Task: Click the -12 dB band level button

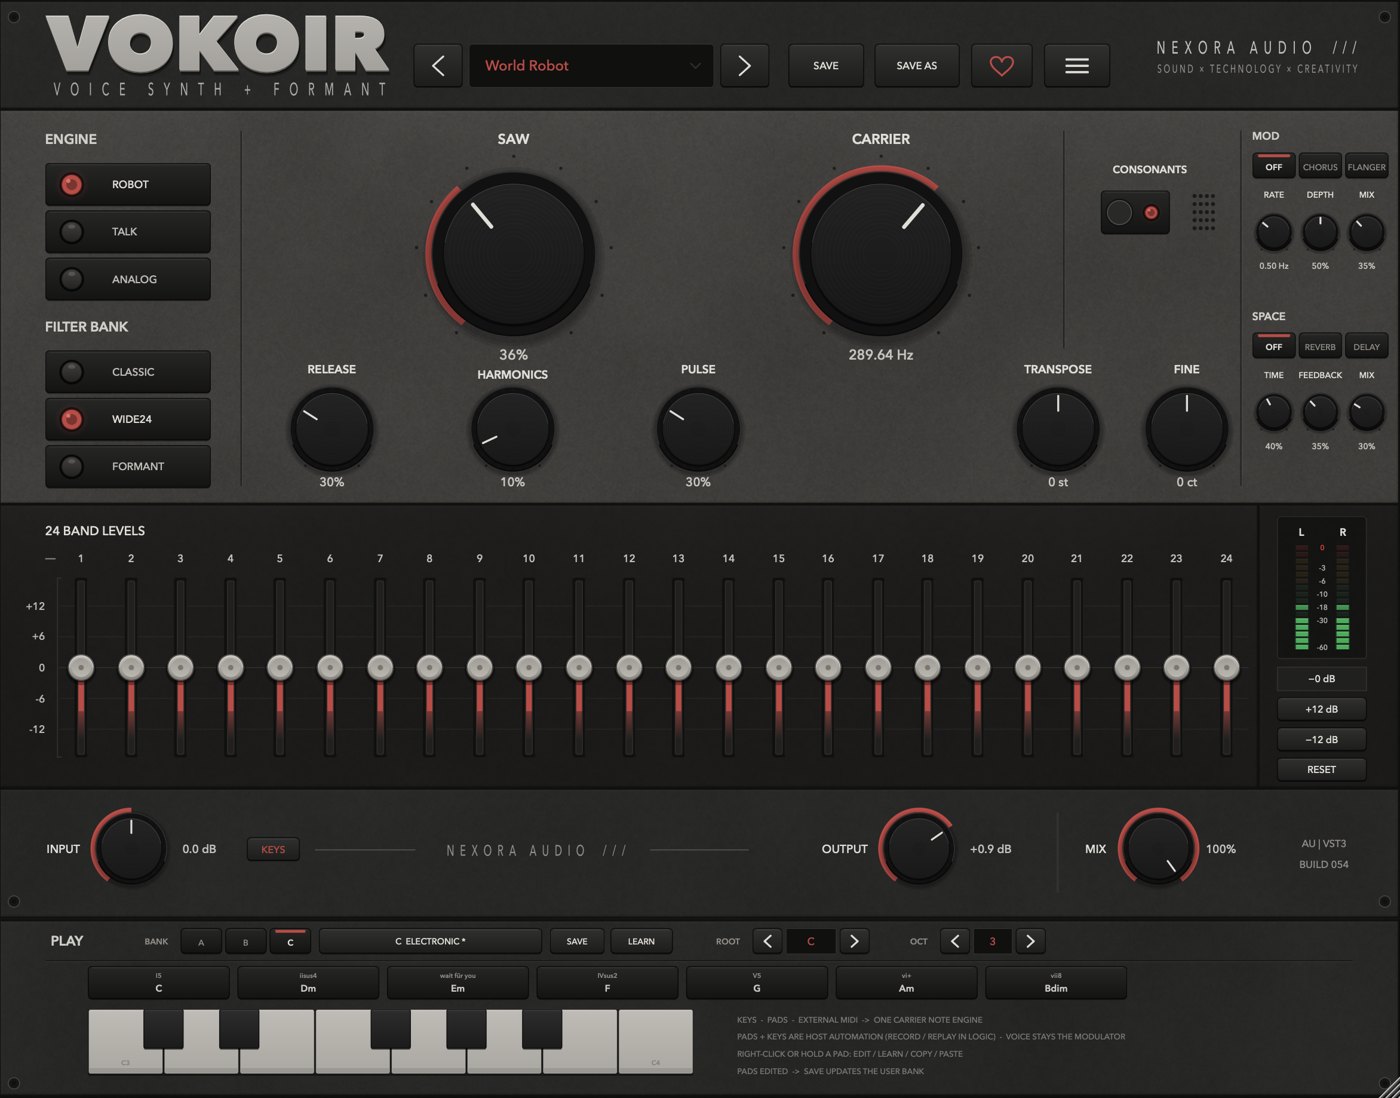Action: 1321,739
